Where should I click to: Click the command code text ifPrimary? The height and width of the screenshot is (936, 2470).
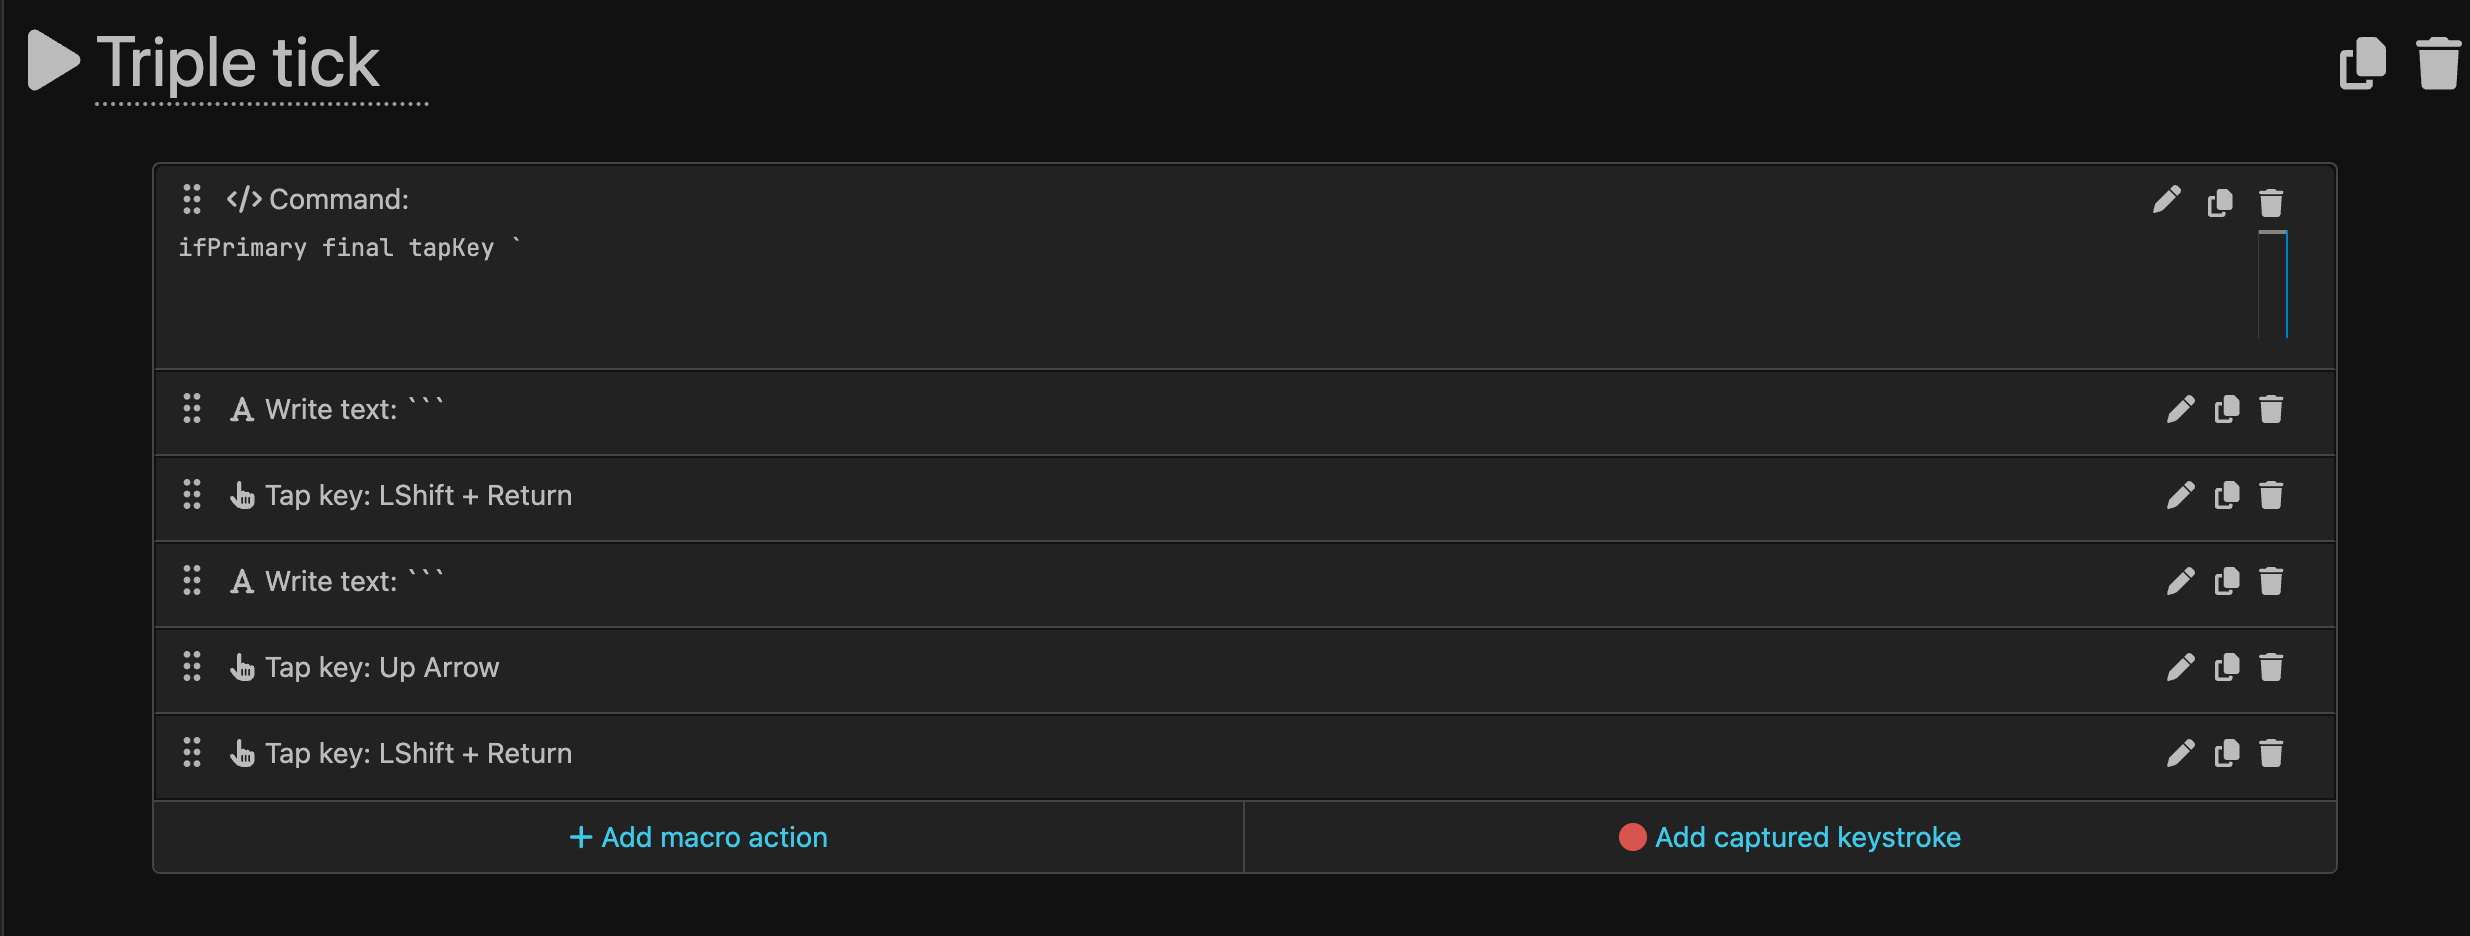click(243, 248)
